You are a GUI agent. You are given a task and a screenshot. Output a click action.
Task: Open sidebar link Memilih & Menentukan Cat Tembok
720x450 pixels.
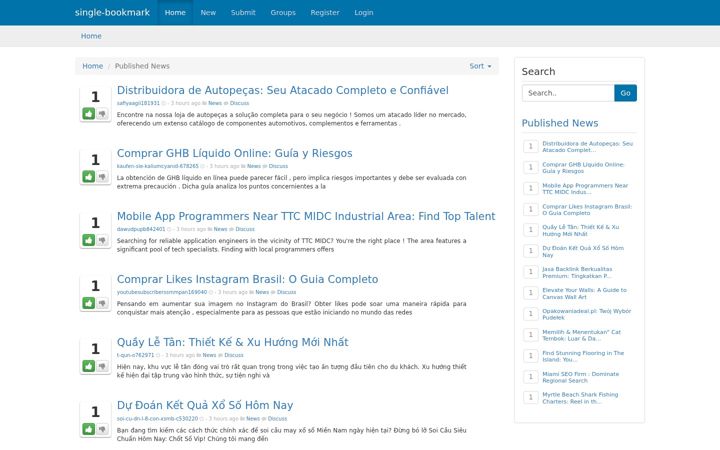(581, 335)
